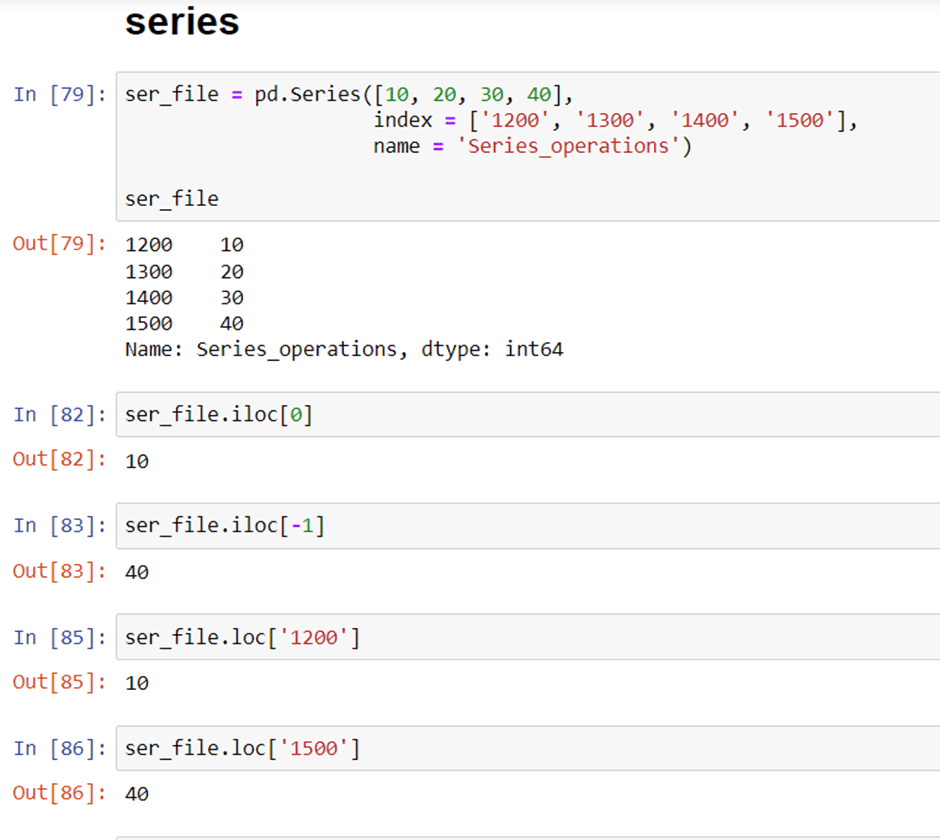
Task: Click the Out[85] output prompt
Action: click(x=59, y=682)
